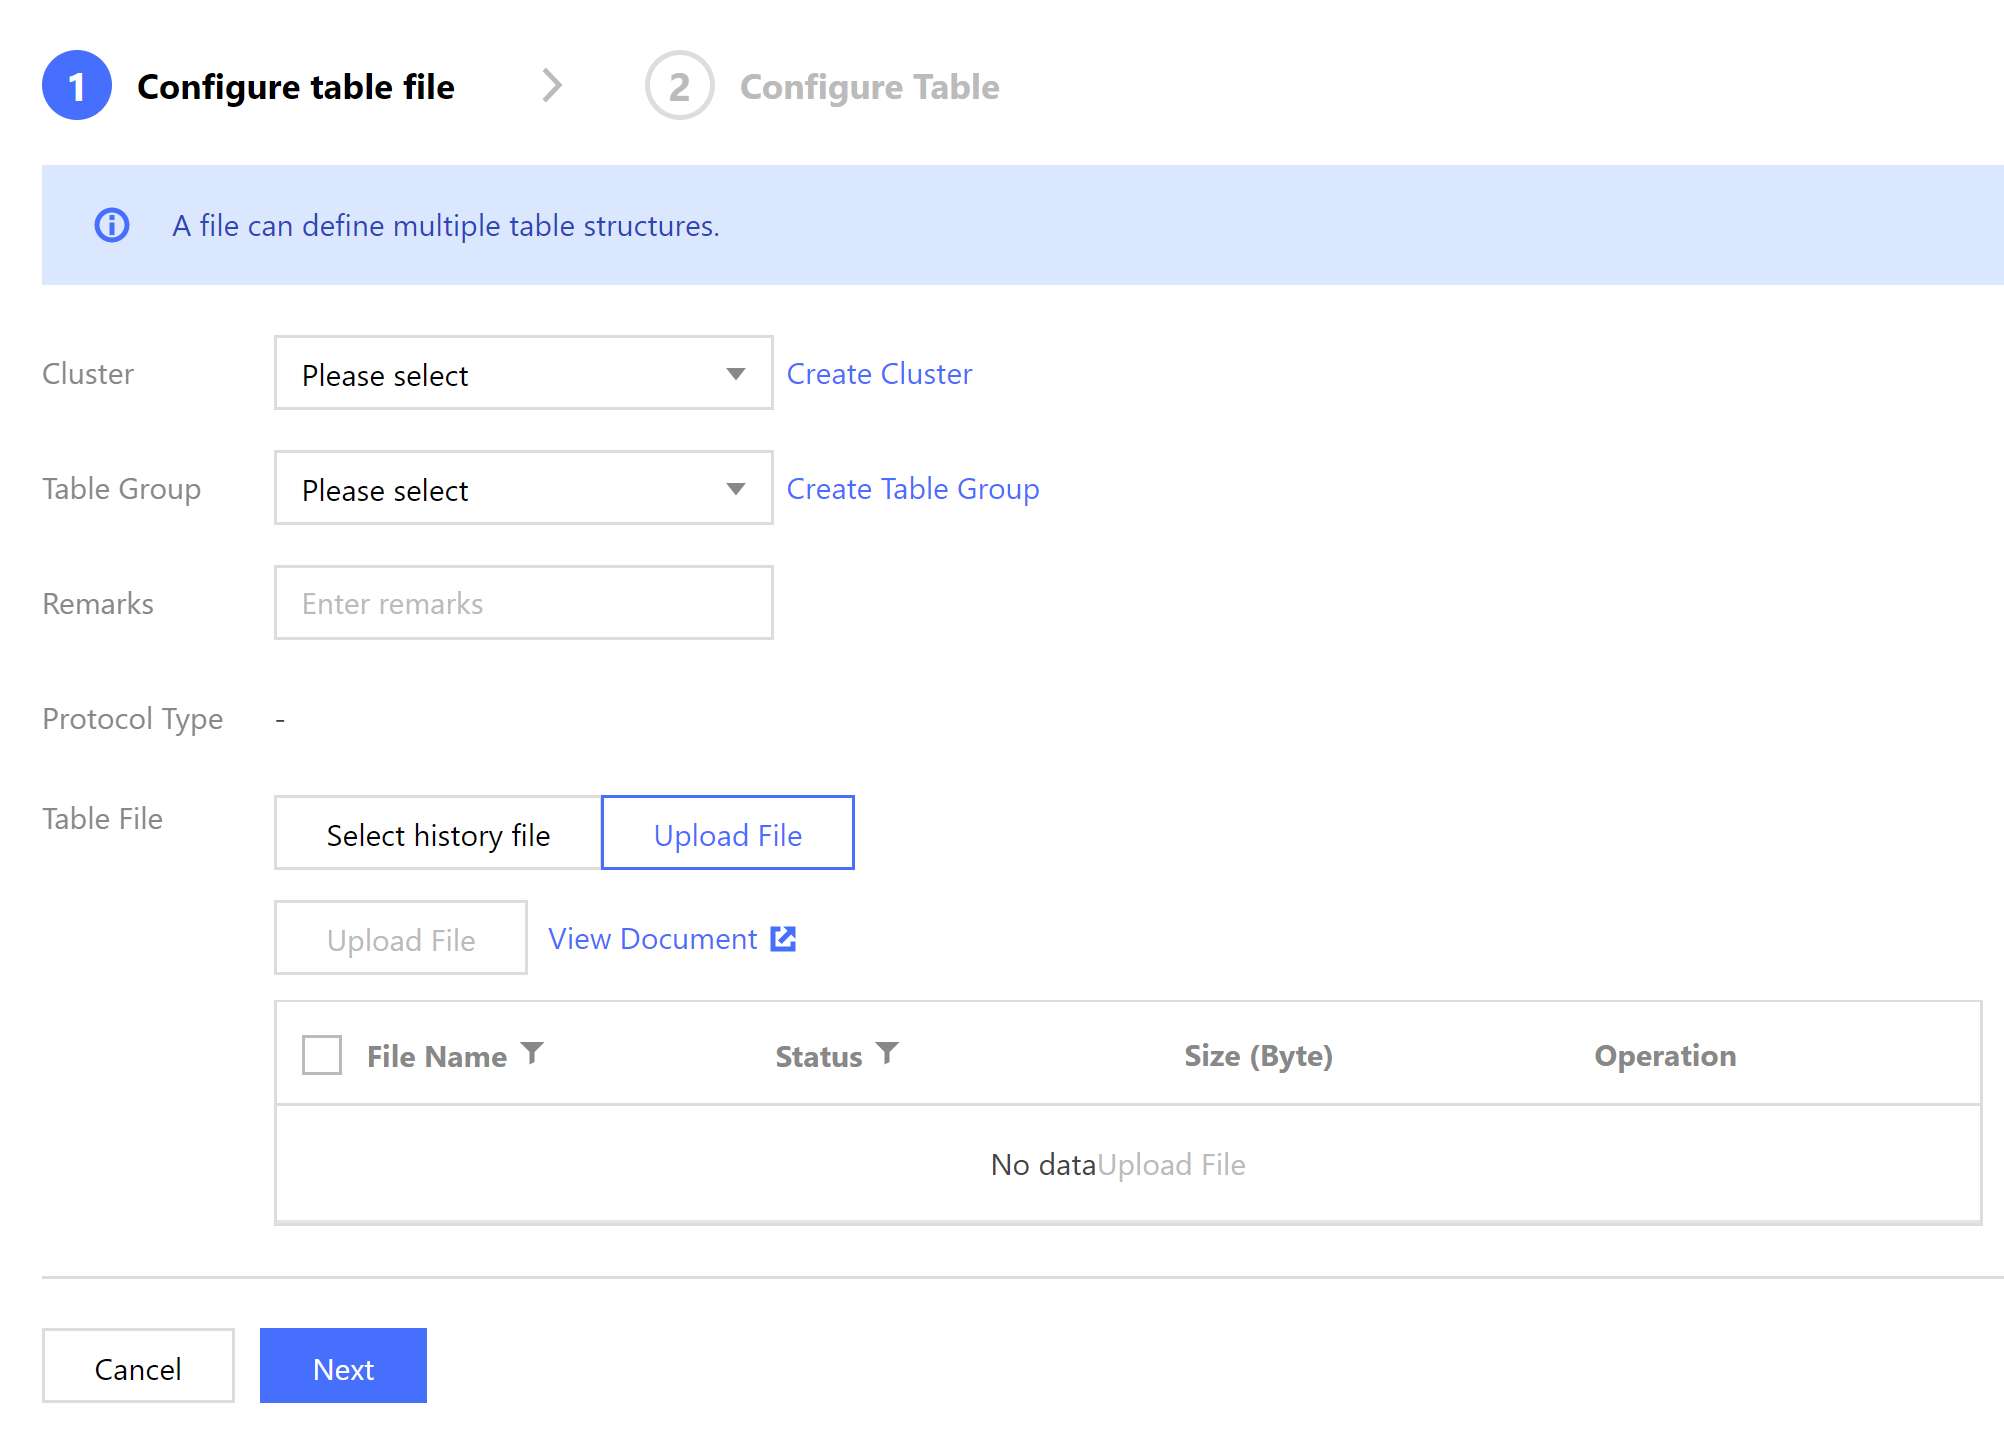
Task: Click the step 2 circle icon
Action: (679, 86)
